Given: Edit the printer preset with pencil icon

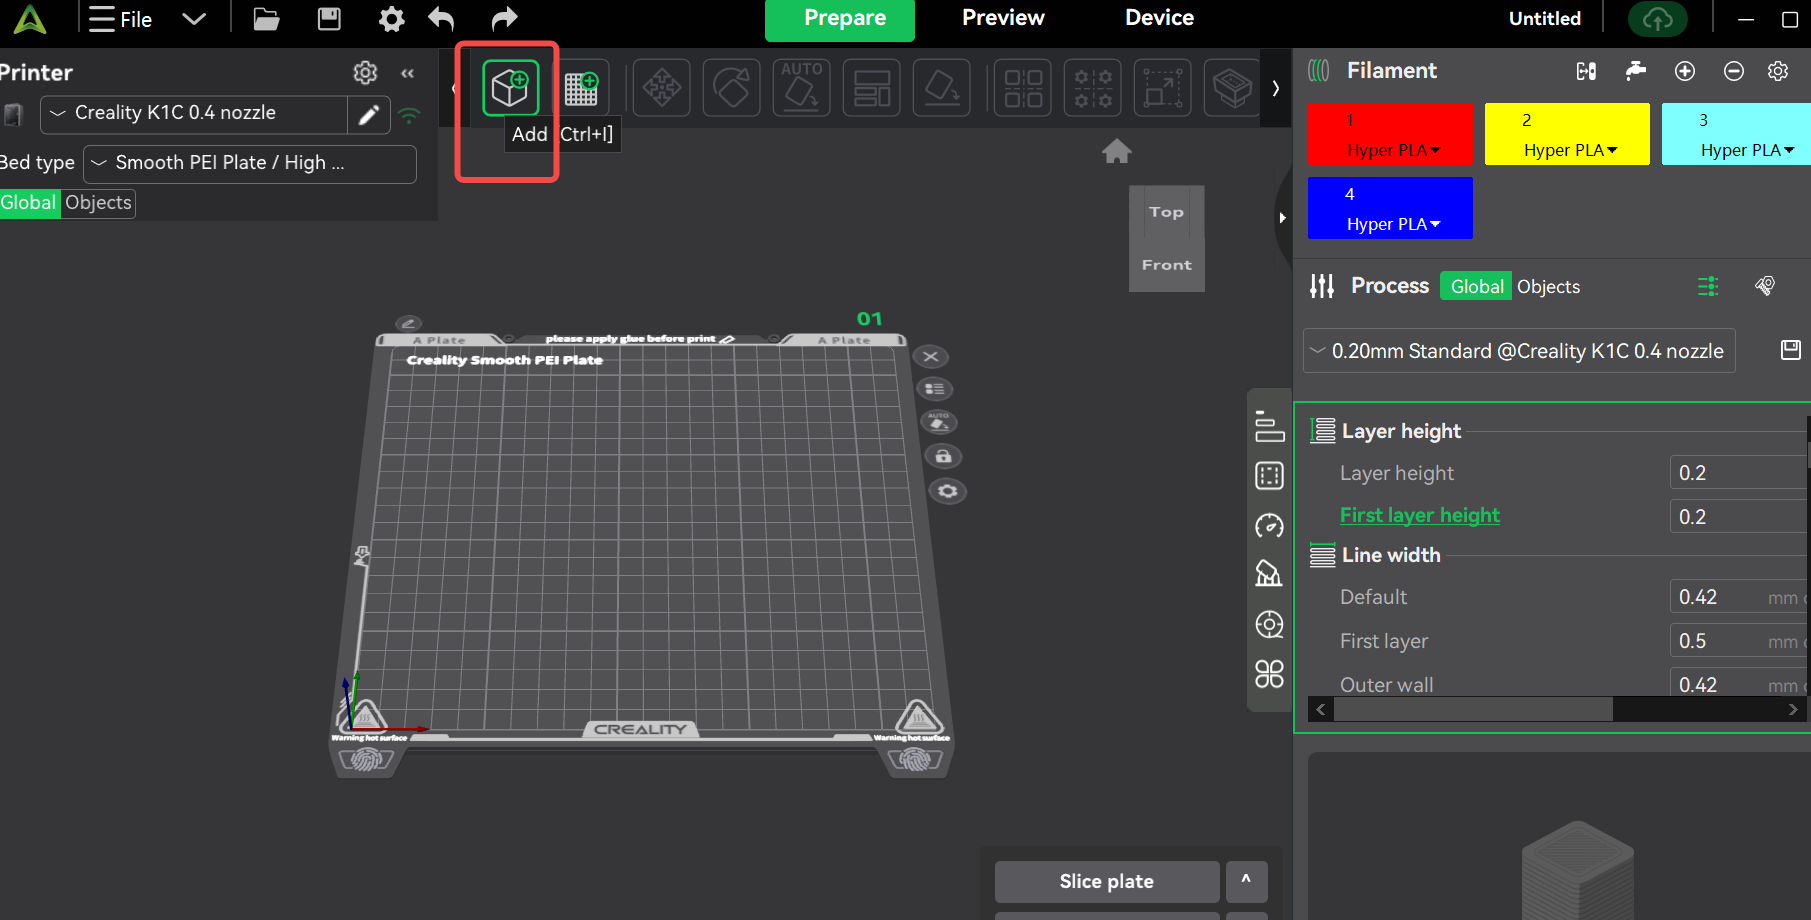Looking at the screenshot, I should [x=368, y=115].
